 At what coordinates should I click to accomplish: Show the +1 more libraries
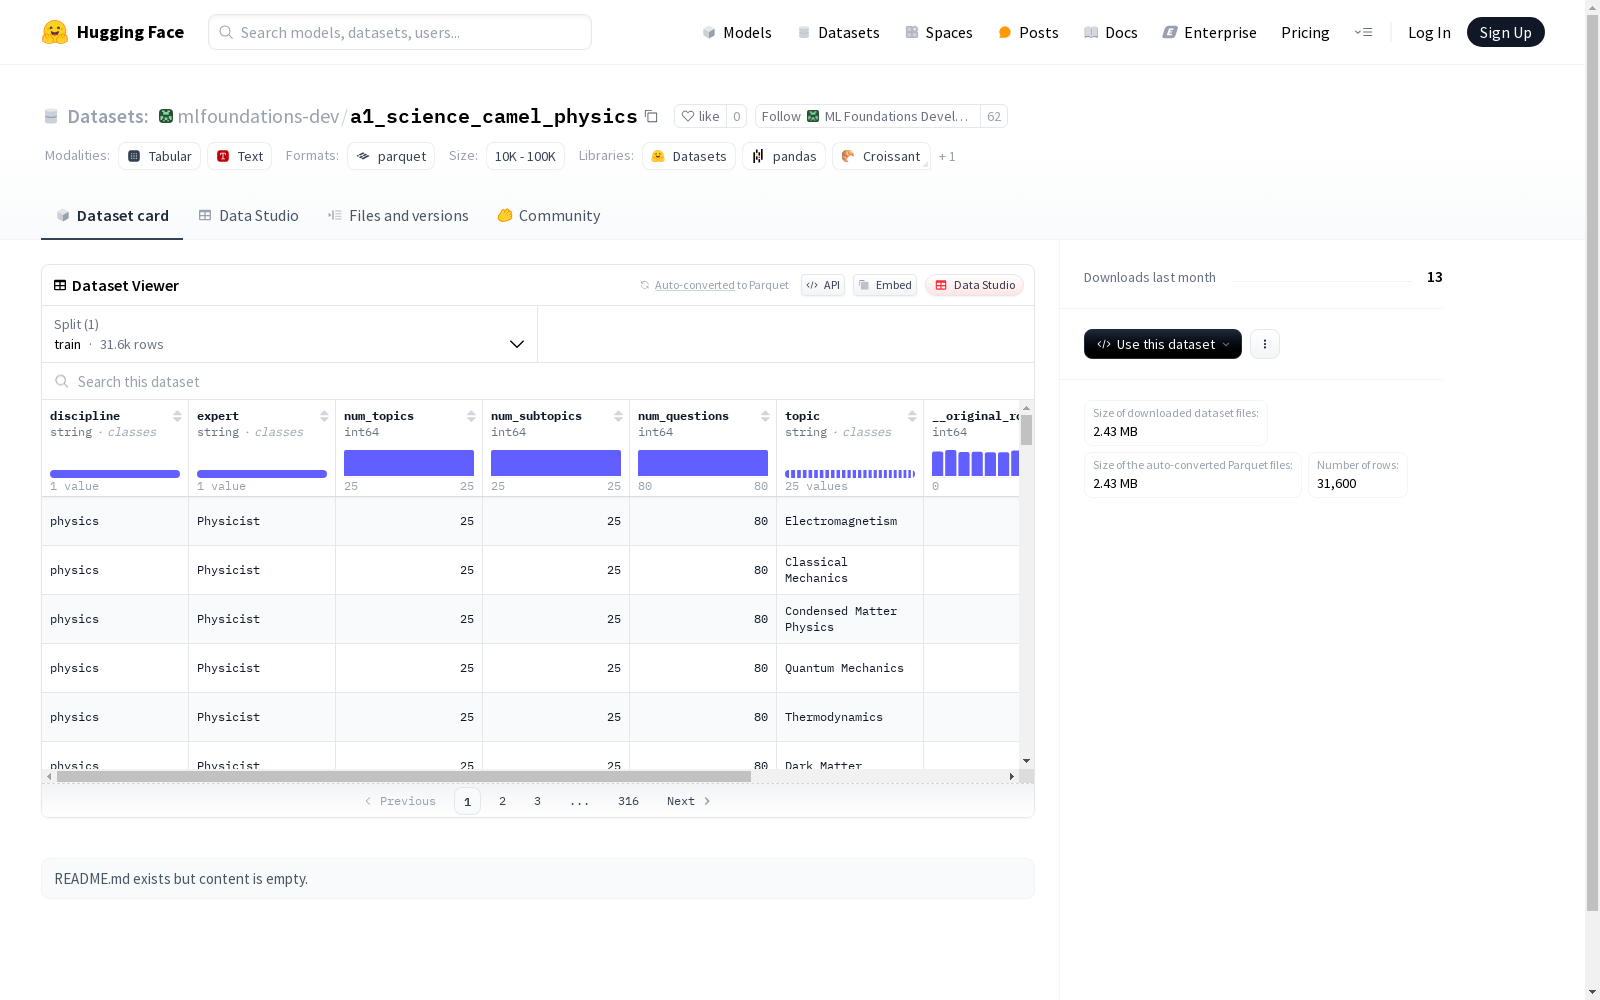(x=947, y=156)
